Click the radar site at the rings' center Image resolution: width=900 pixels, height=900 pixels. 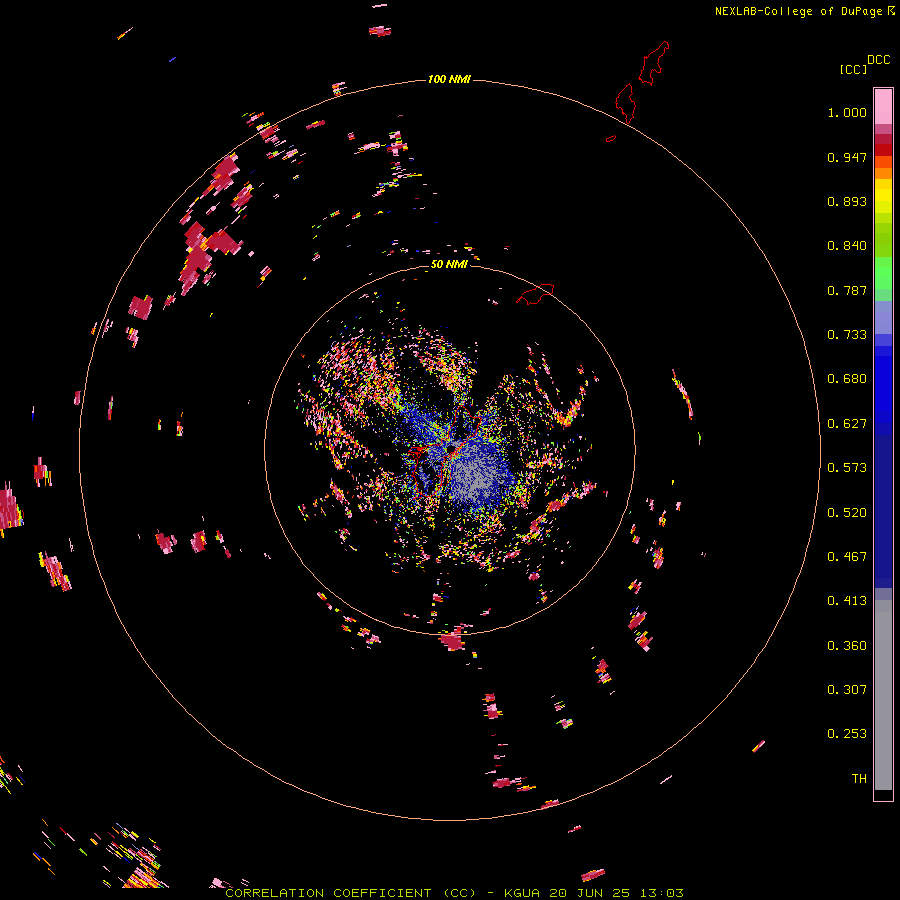coord(450,449)
